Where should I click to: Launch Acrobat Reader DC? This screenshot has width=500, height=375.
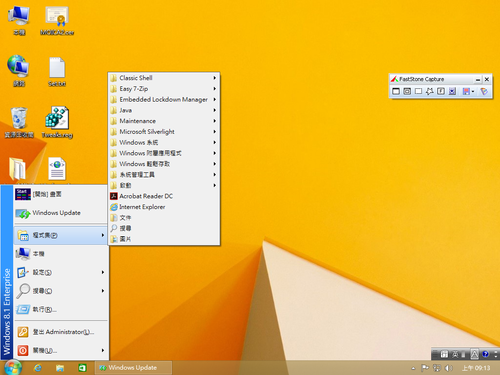[x=164, y=196]
